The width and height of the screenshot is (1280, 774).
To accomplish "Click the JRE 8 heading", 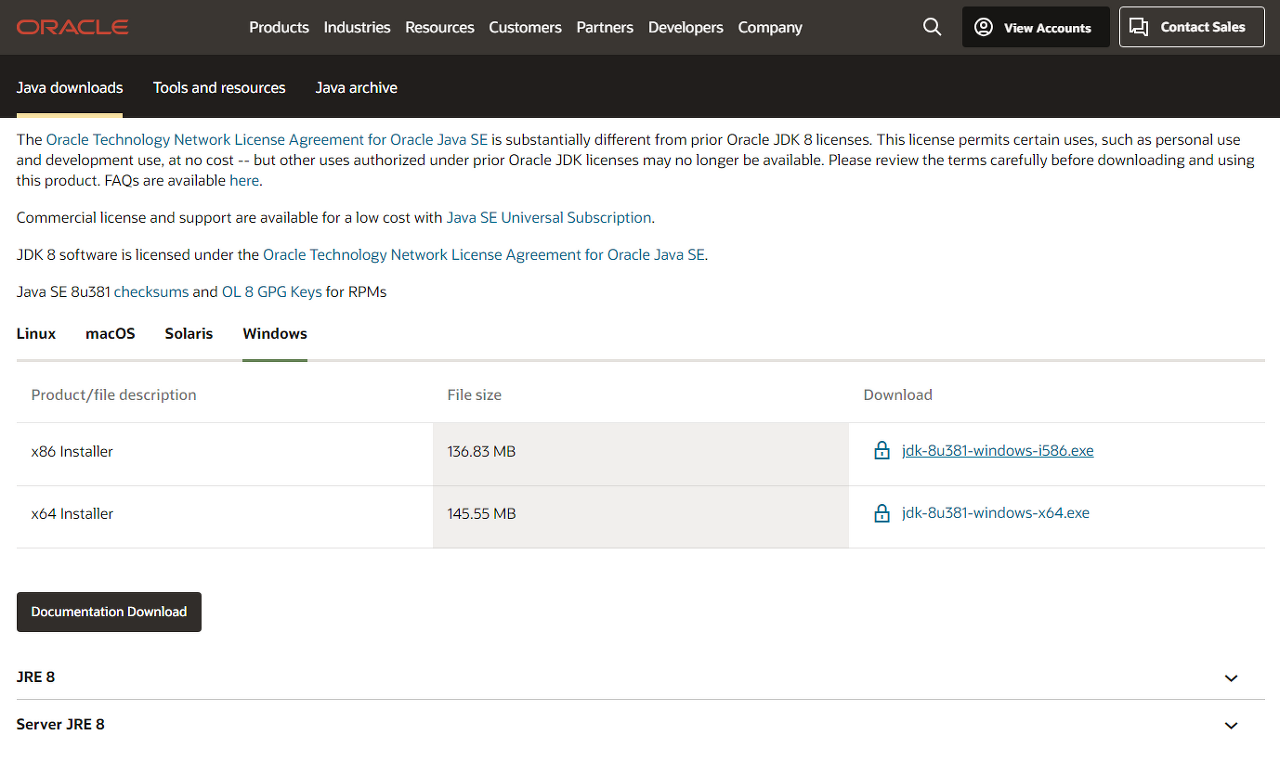I will pos(36,677).
